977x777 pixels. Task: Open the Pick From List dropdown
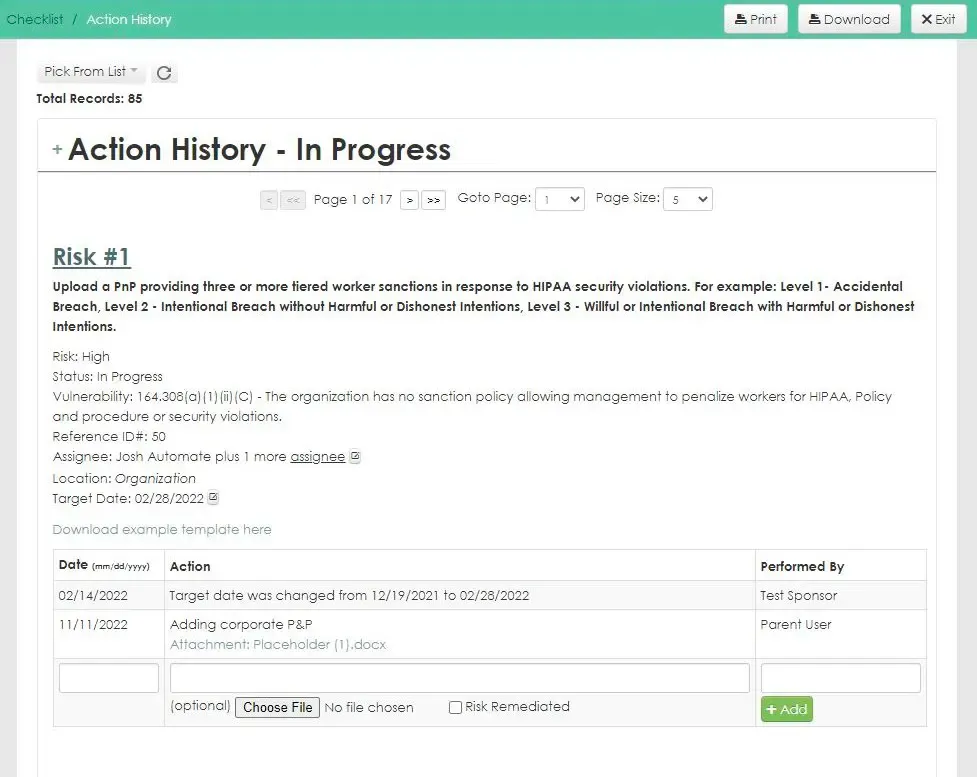[x=91, y=72]
